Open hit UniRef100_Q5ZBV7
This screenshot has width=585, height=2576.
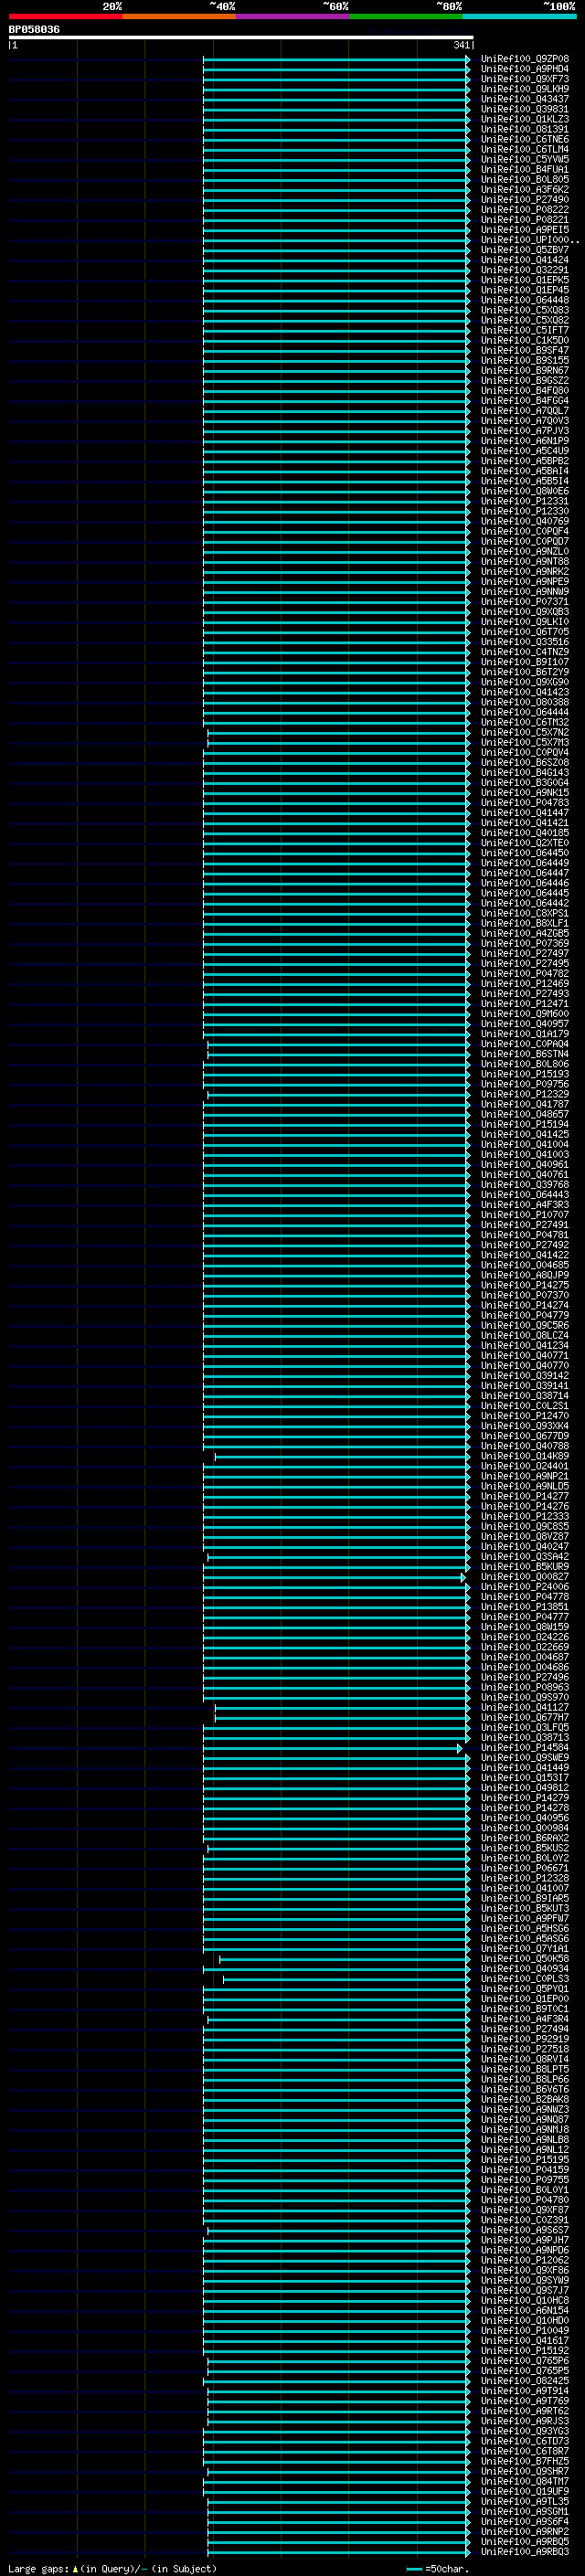[524, 250]
